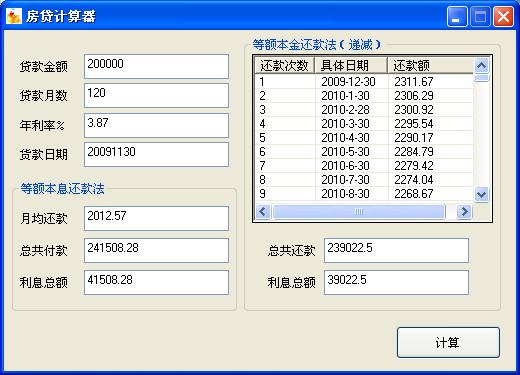
Task: Click the list's vertical scroll up arrow
Action: pyautogui.click(x=481, y=65)
